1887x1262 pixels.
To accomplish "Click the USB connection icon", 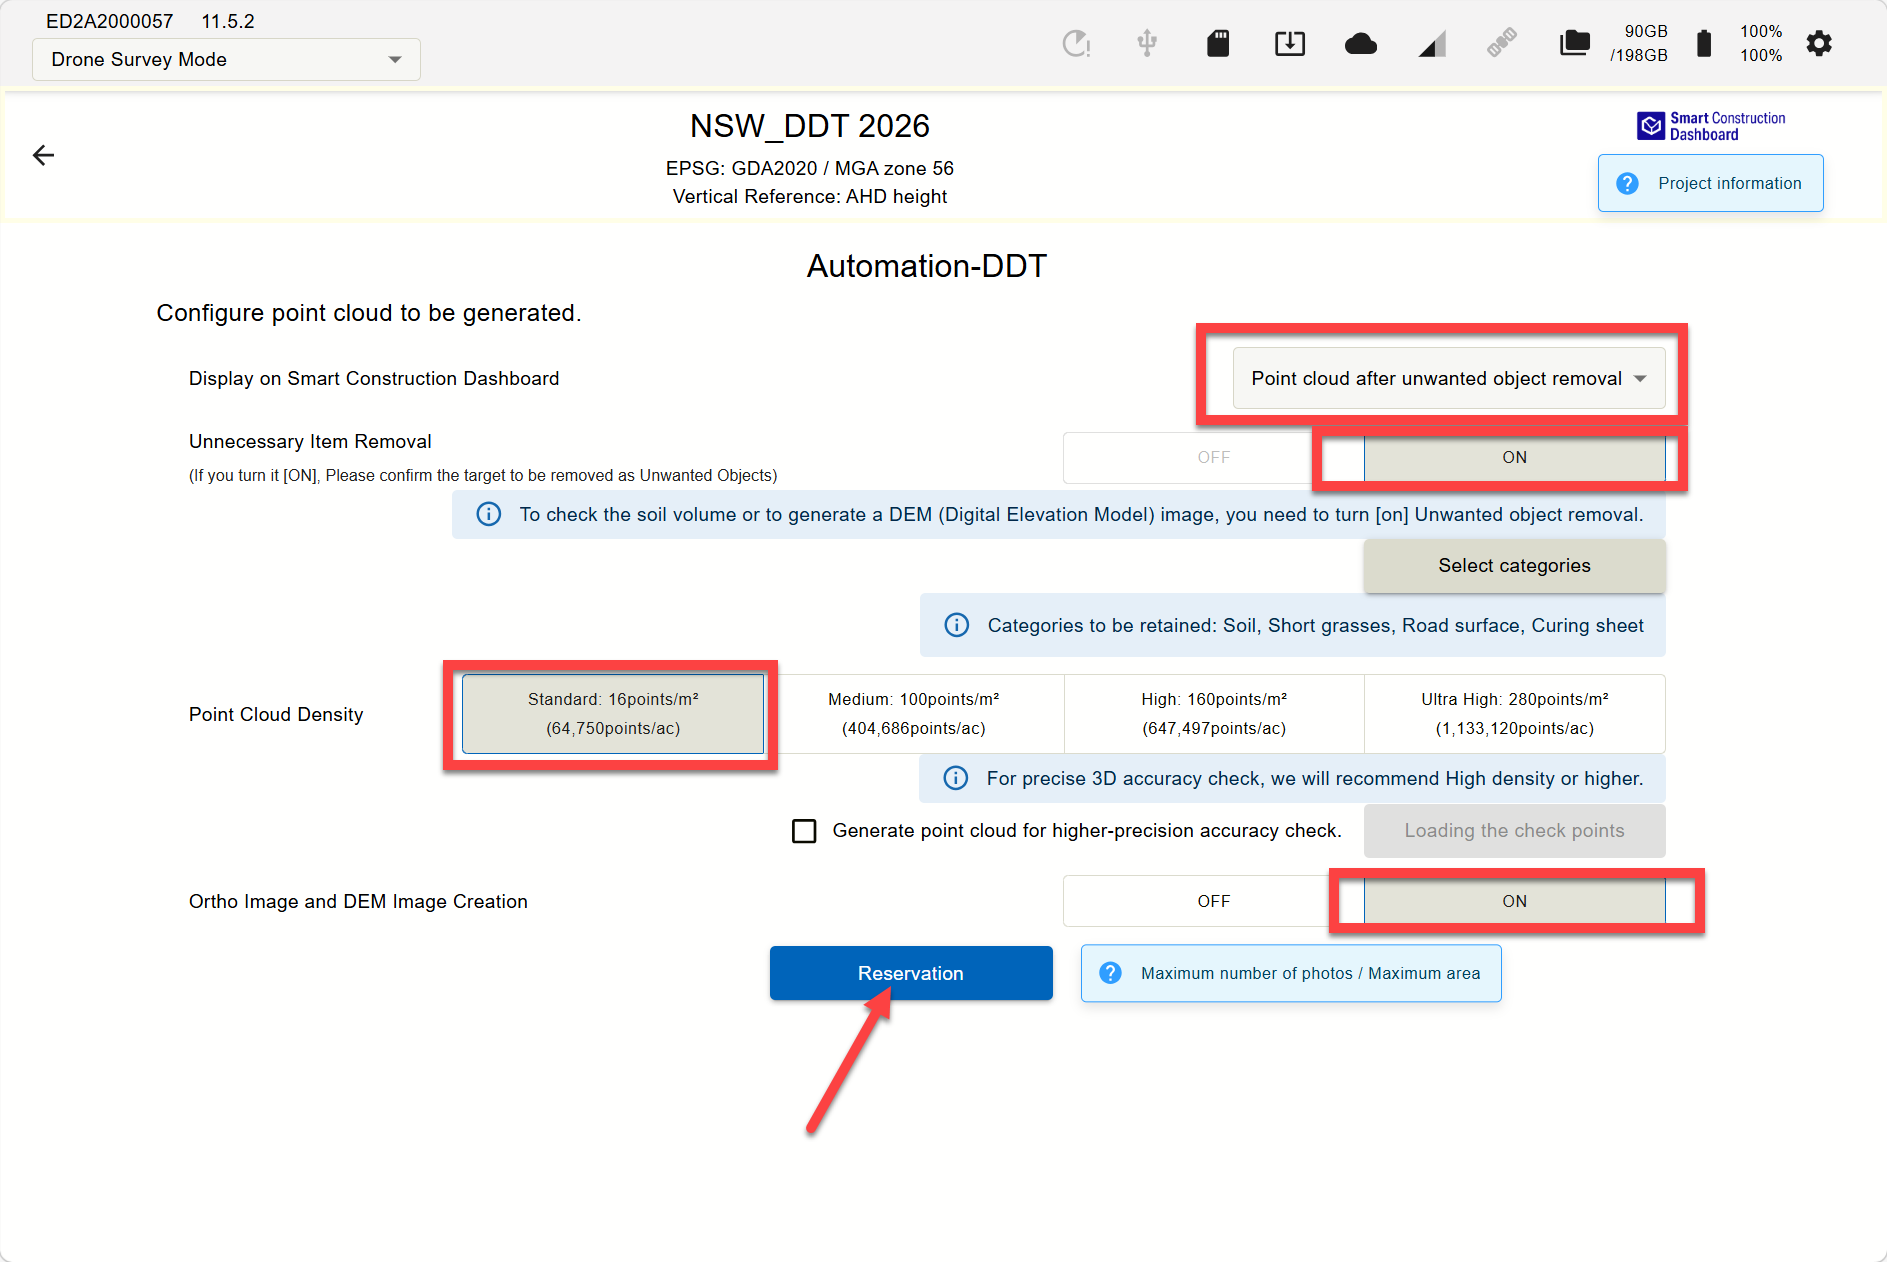I will click(x=1147, y=43).
